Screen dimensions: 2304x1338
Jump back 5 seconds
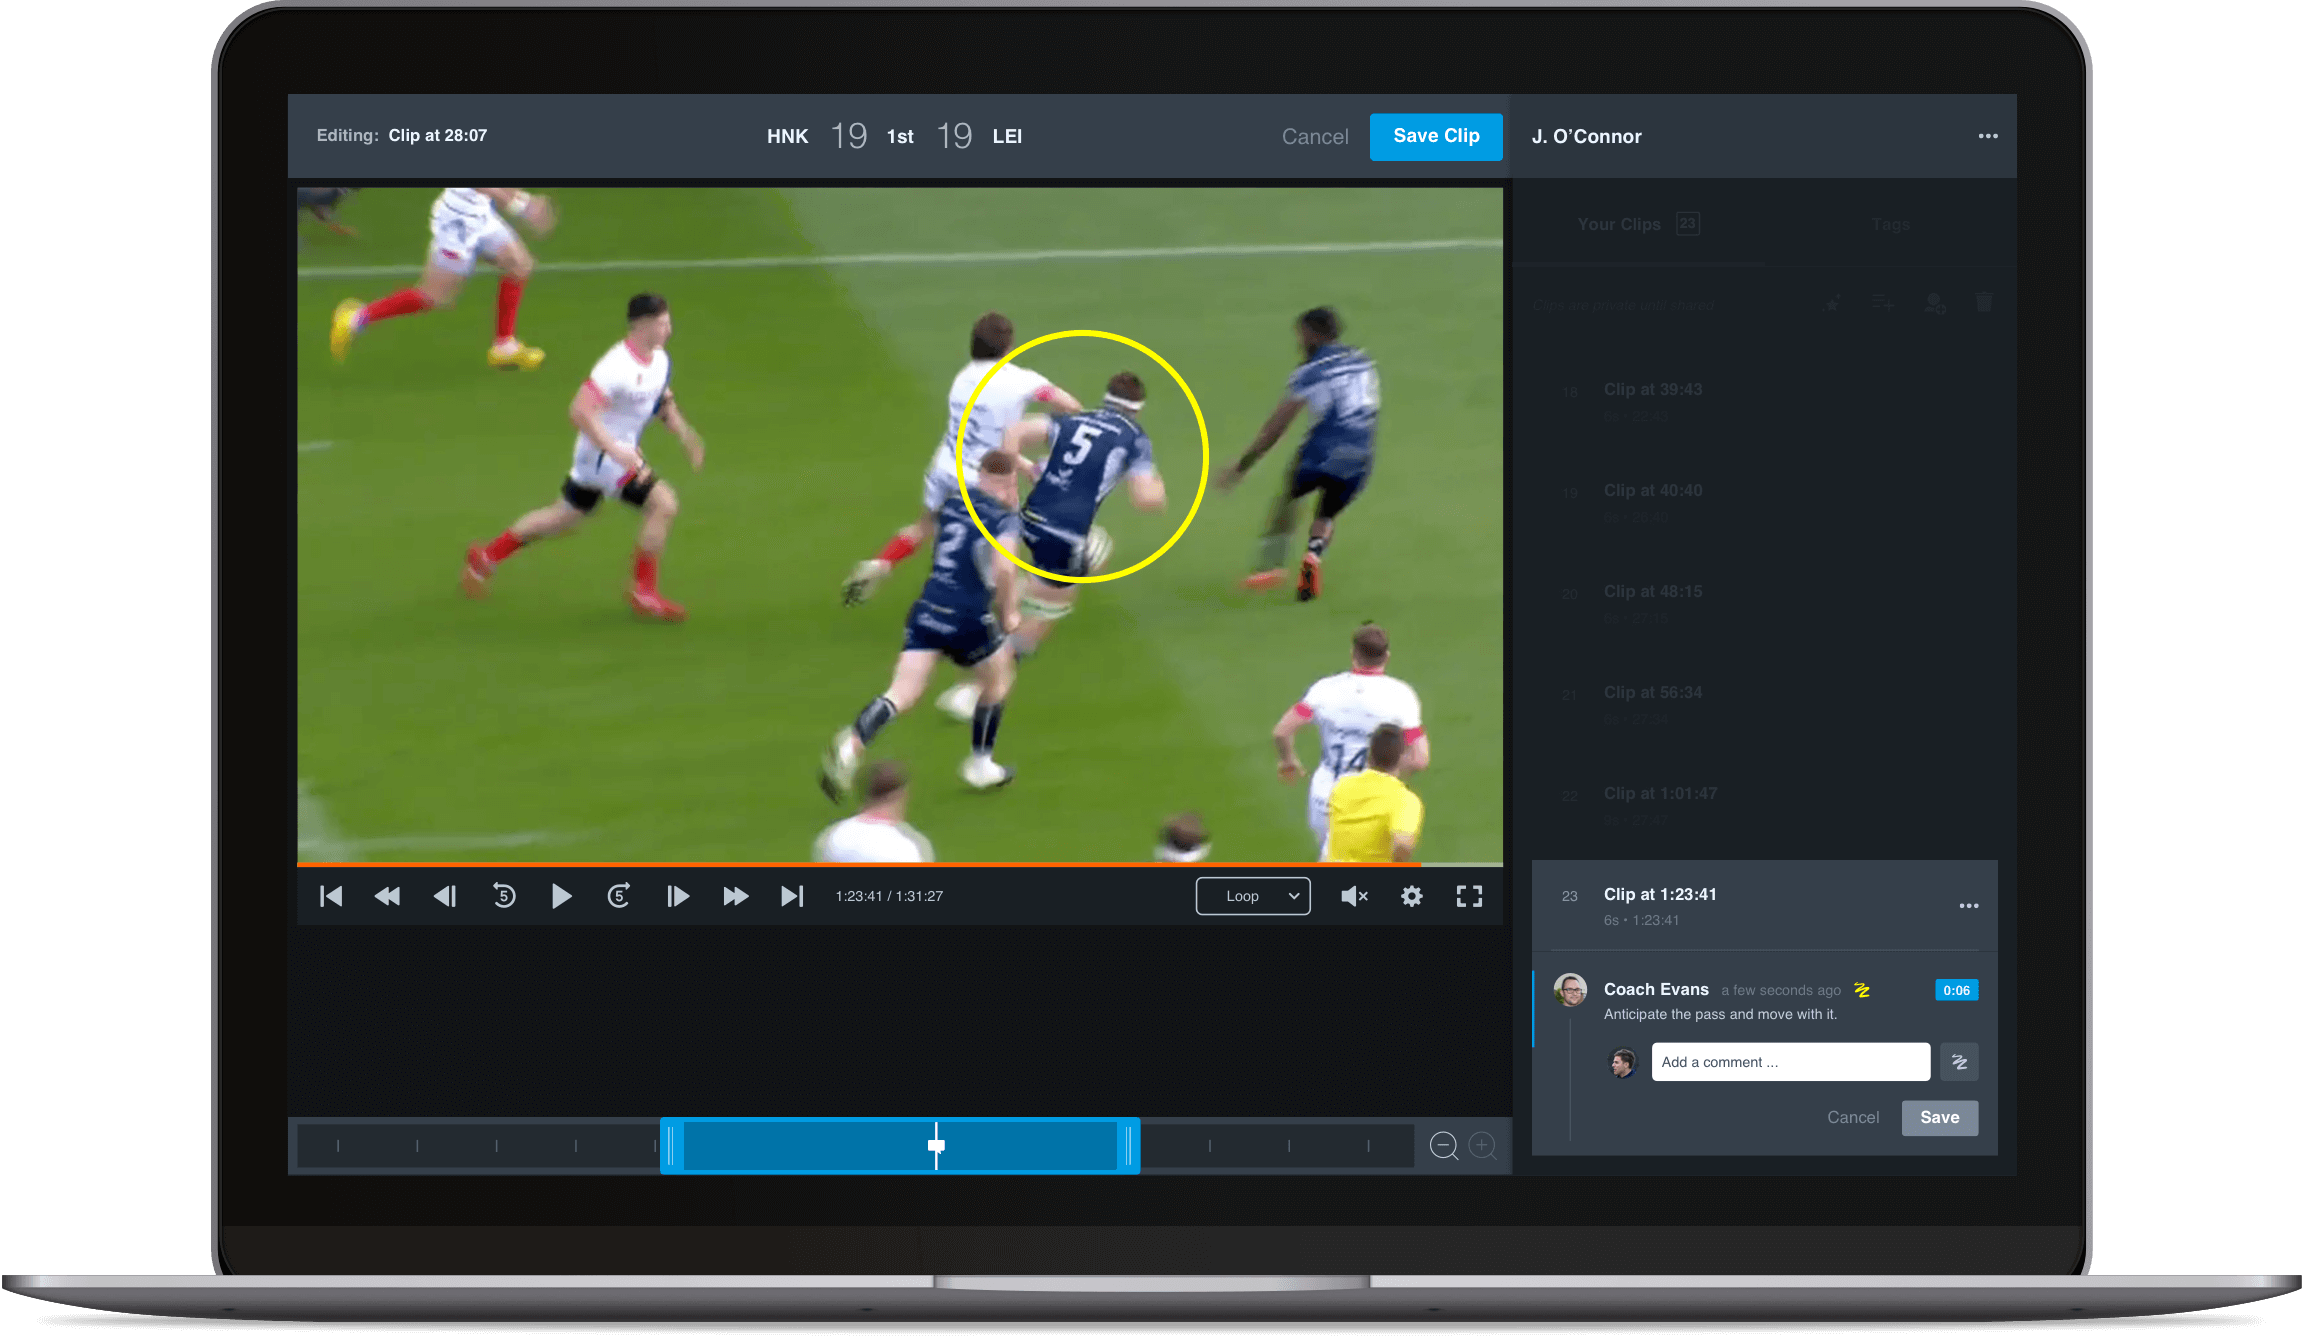pos(504,896)
